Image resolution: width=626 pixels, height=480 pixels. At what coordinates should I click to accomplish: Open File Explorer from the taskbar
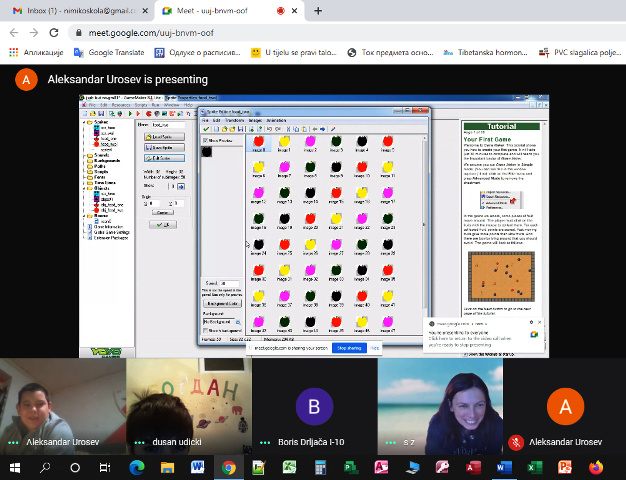pyautogui.click(x=167, y=467)
